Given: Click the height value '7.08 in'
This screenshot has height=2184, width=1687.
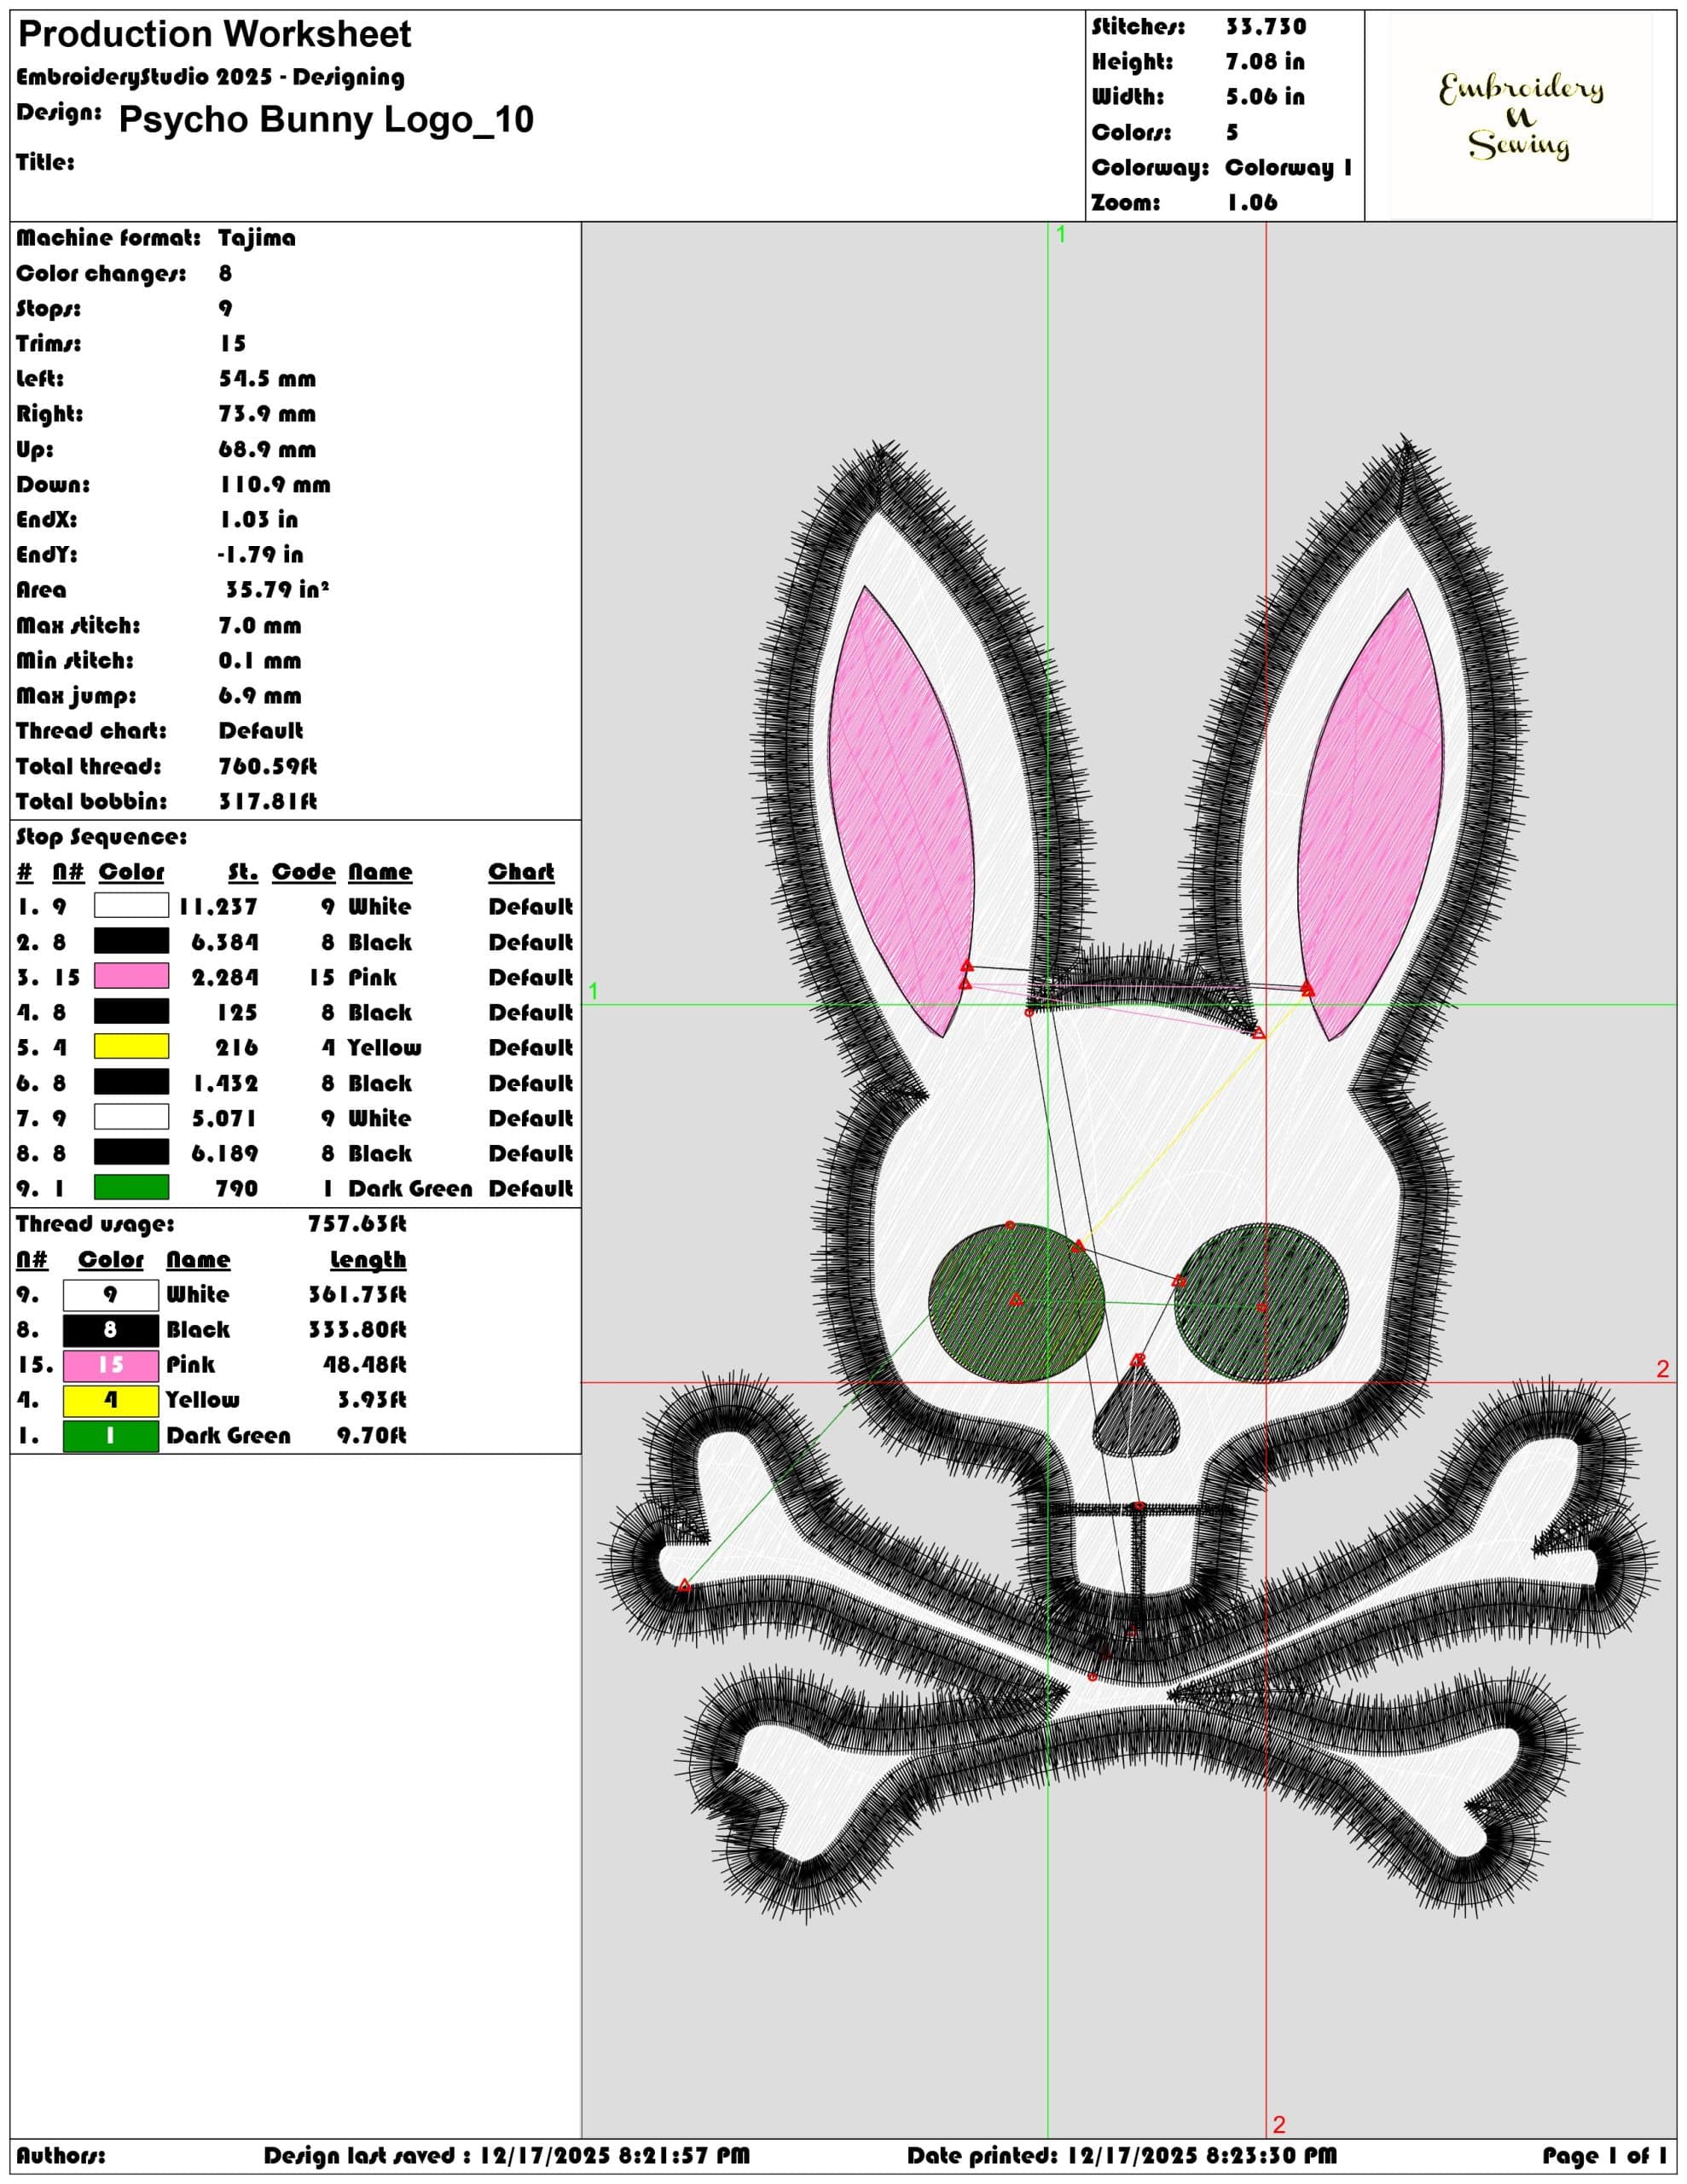Looking at the screenshot, I should pos(1265,62).
